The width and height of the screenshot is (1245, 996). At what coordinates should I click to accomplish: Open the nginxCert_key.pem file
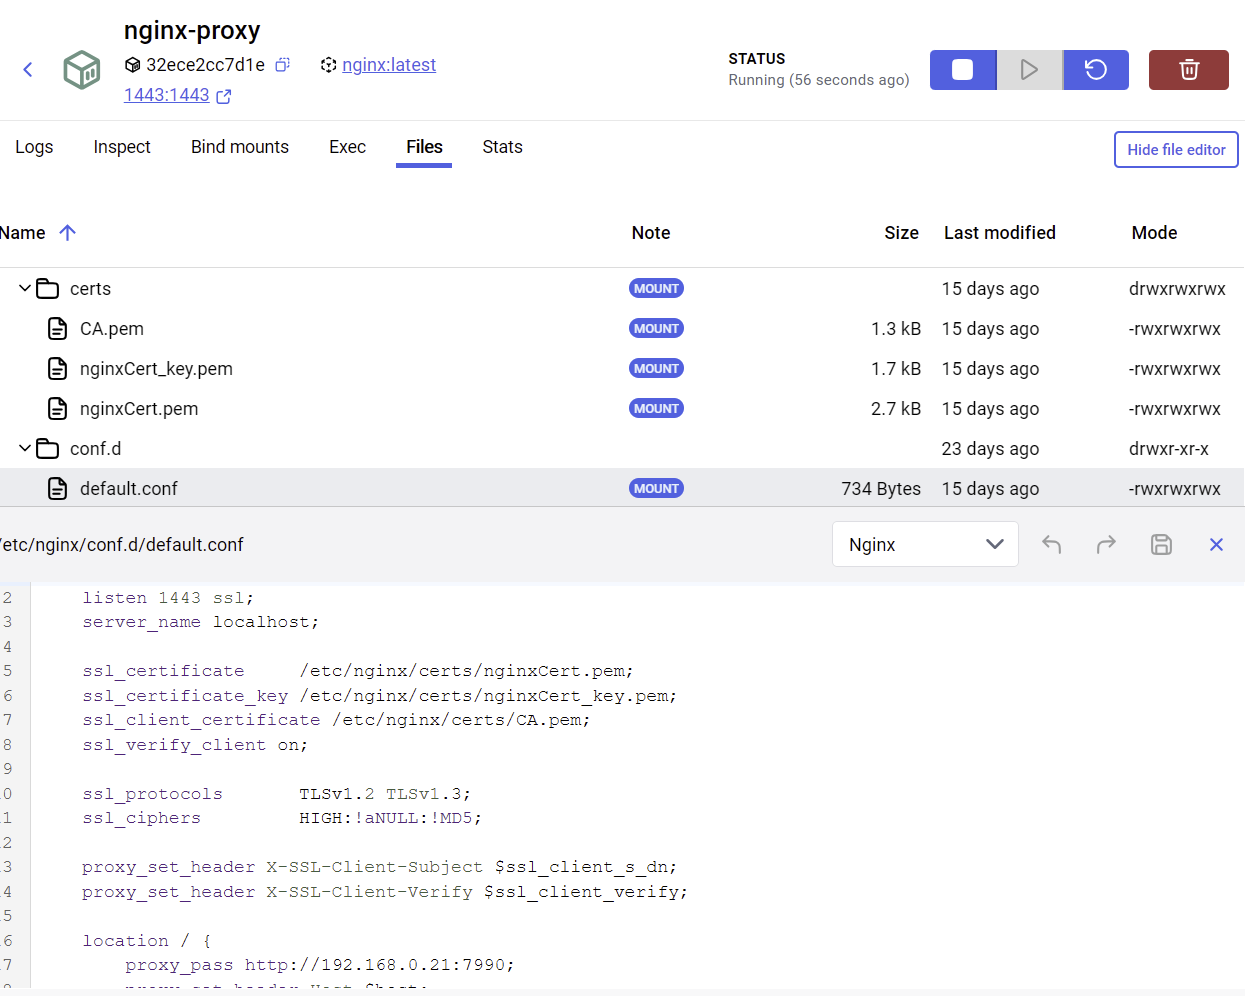pyautogui.click(x=156, y=369)
